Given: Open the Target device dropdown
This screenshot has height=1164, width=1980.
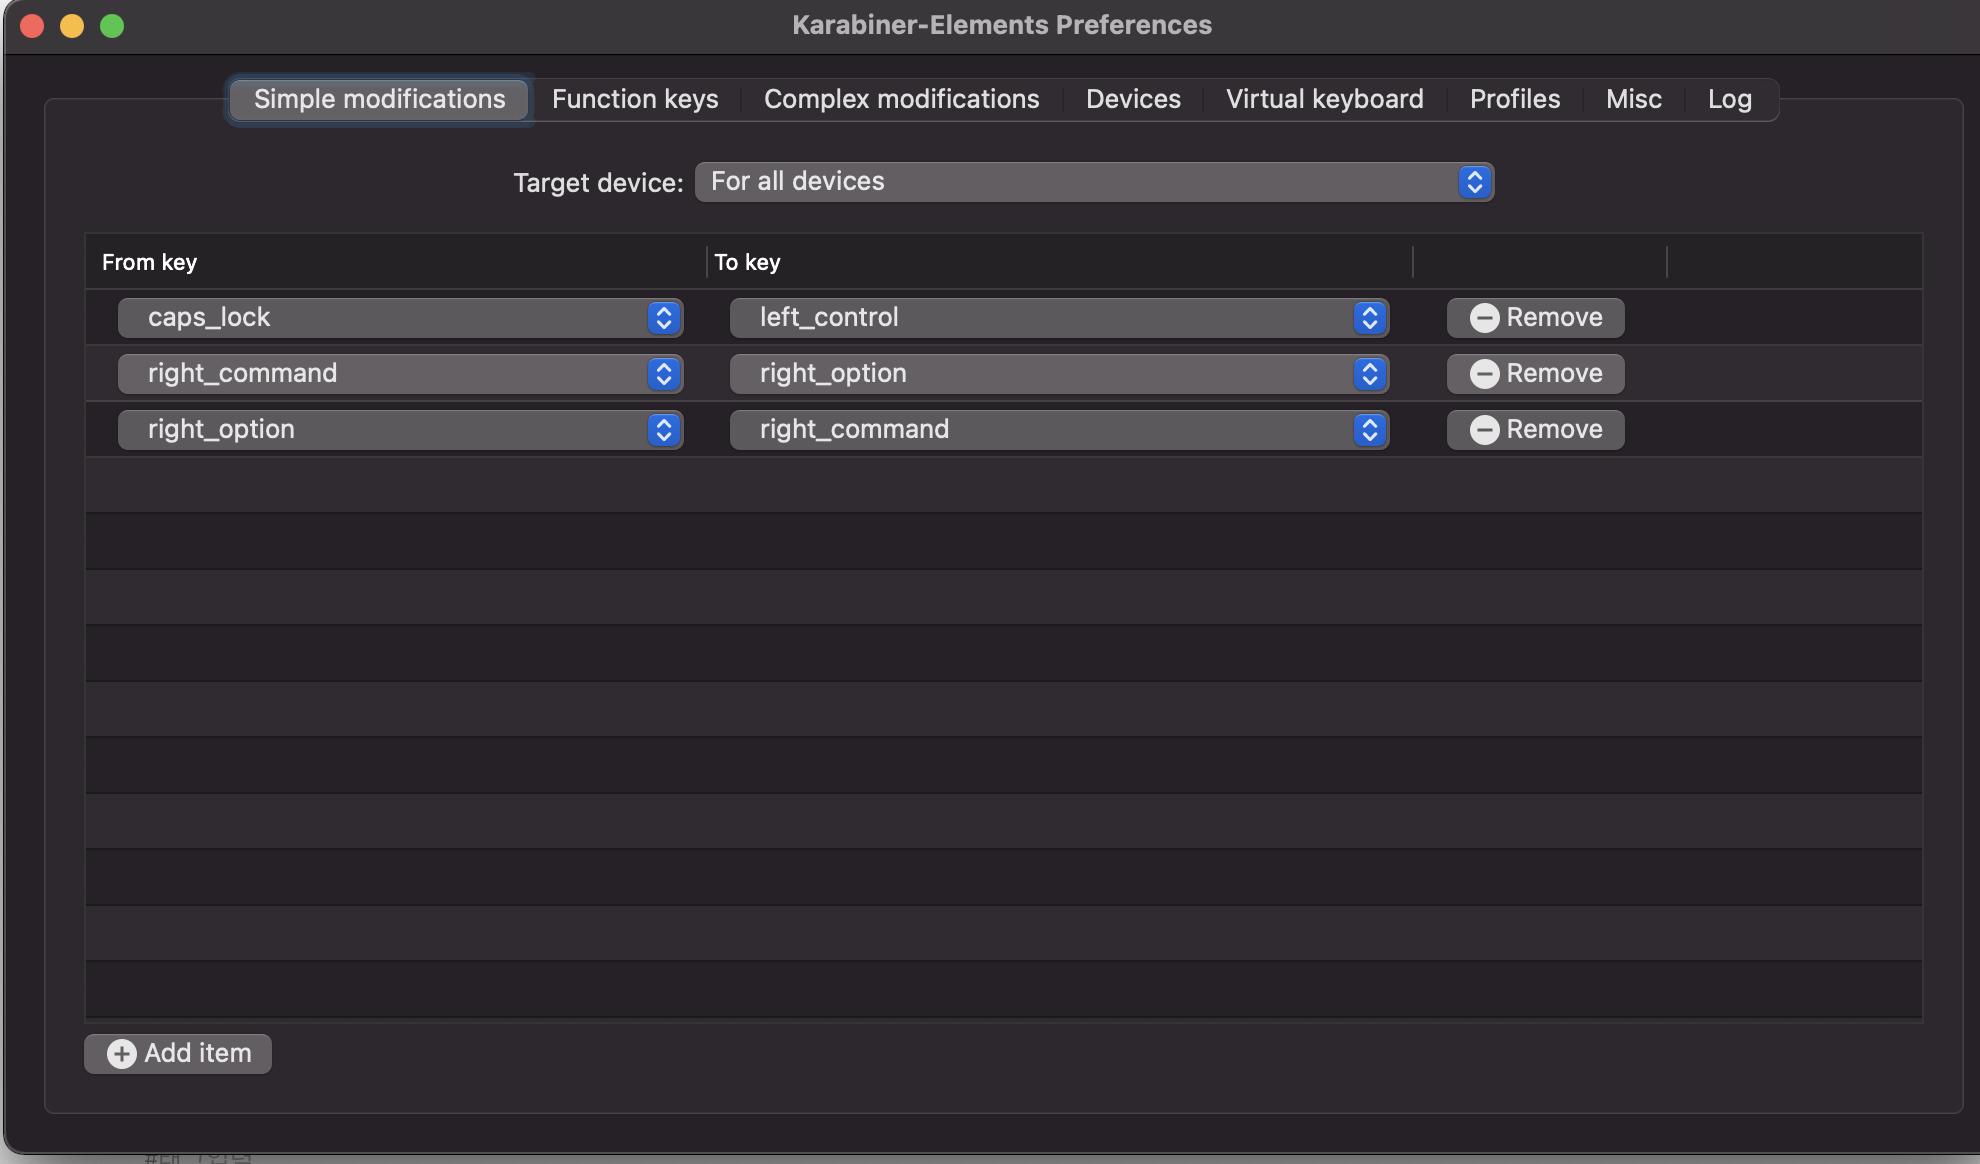Looking at the screenshot, I should (1094, 182).
